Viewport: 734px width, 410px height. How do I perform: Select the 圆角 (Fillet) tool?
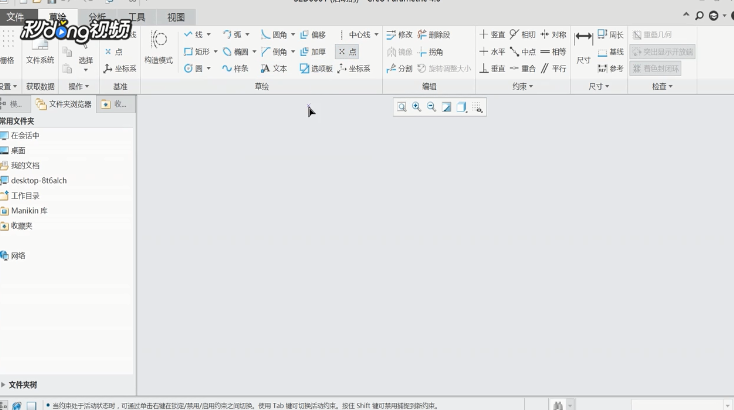[274, 35]
